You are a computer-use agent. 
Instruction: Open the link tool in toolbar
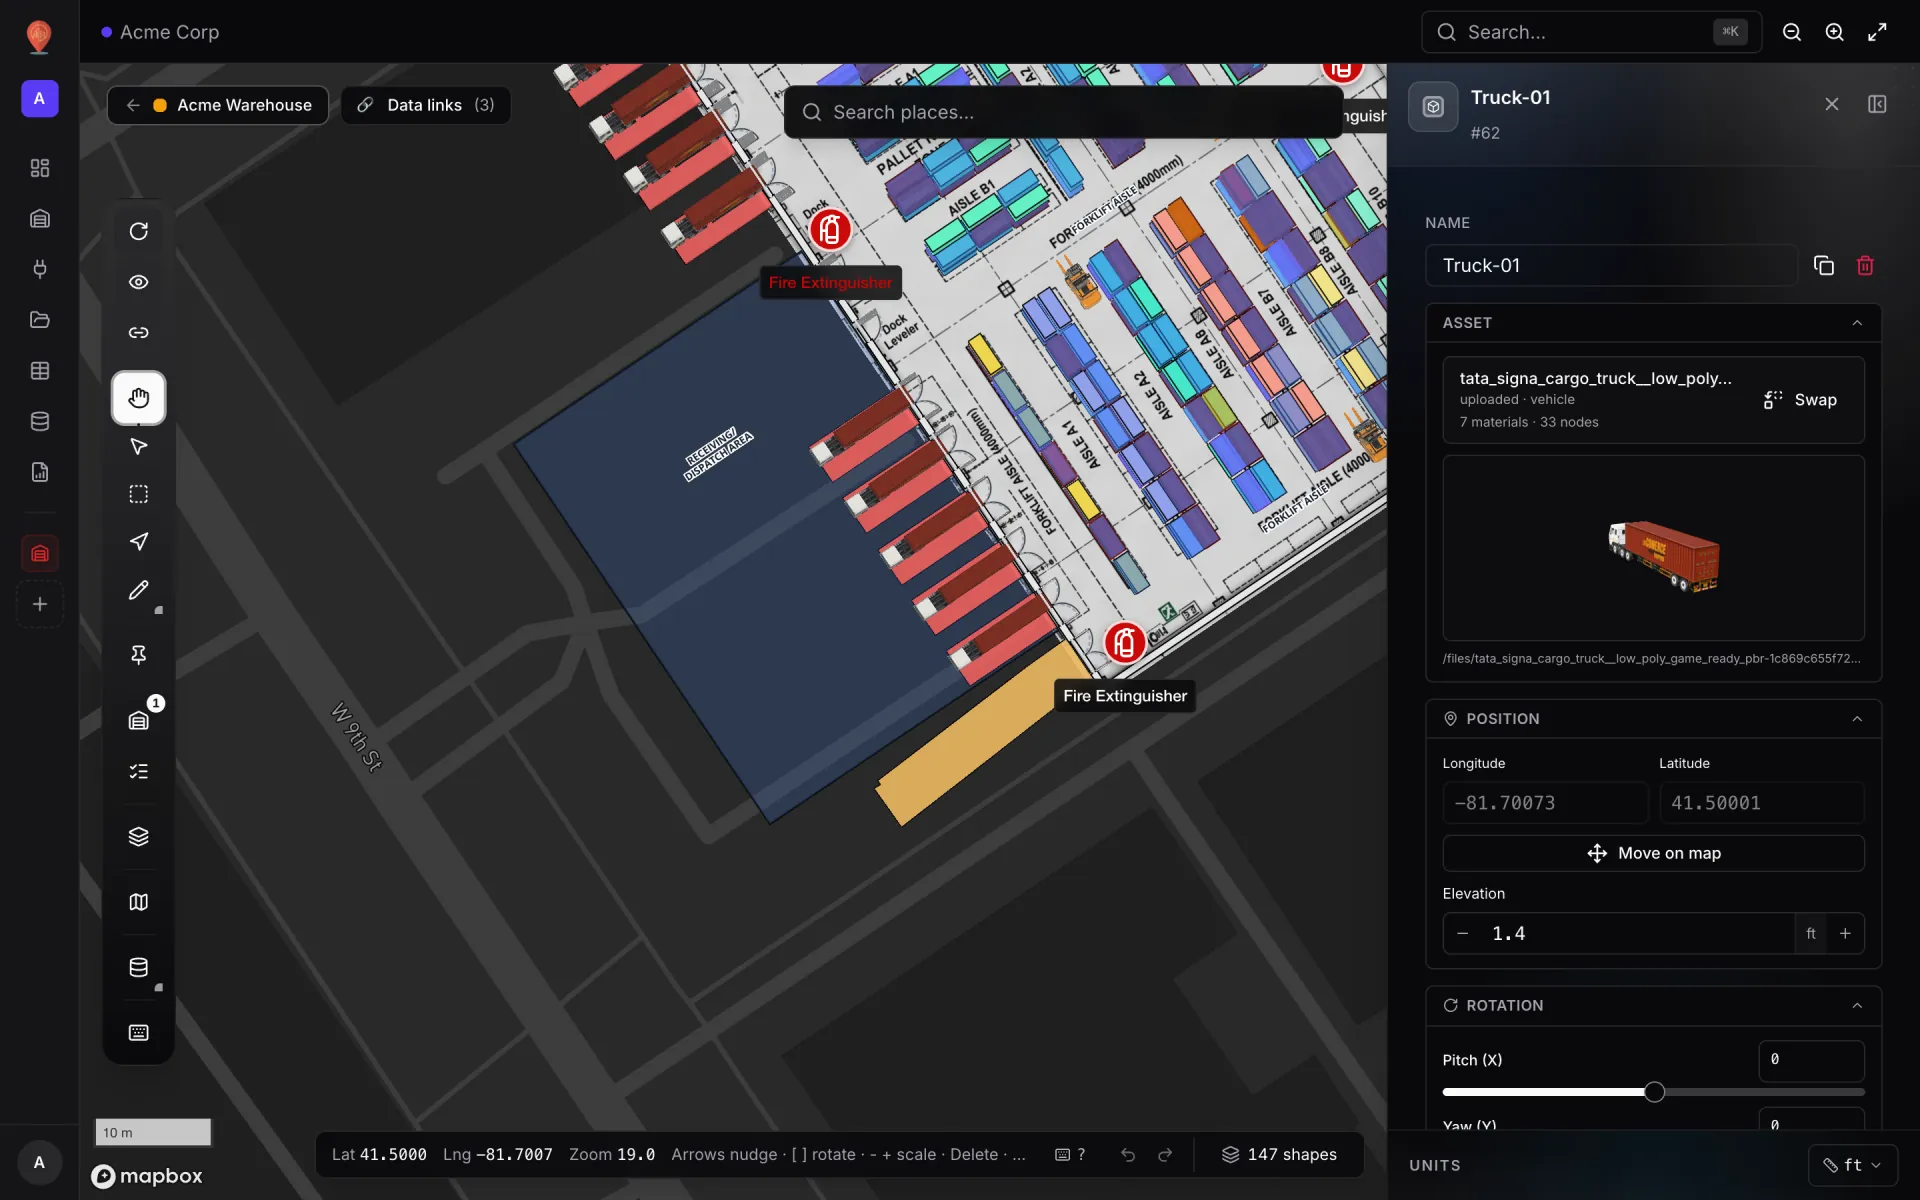click(x=138, y=332)
